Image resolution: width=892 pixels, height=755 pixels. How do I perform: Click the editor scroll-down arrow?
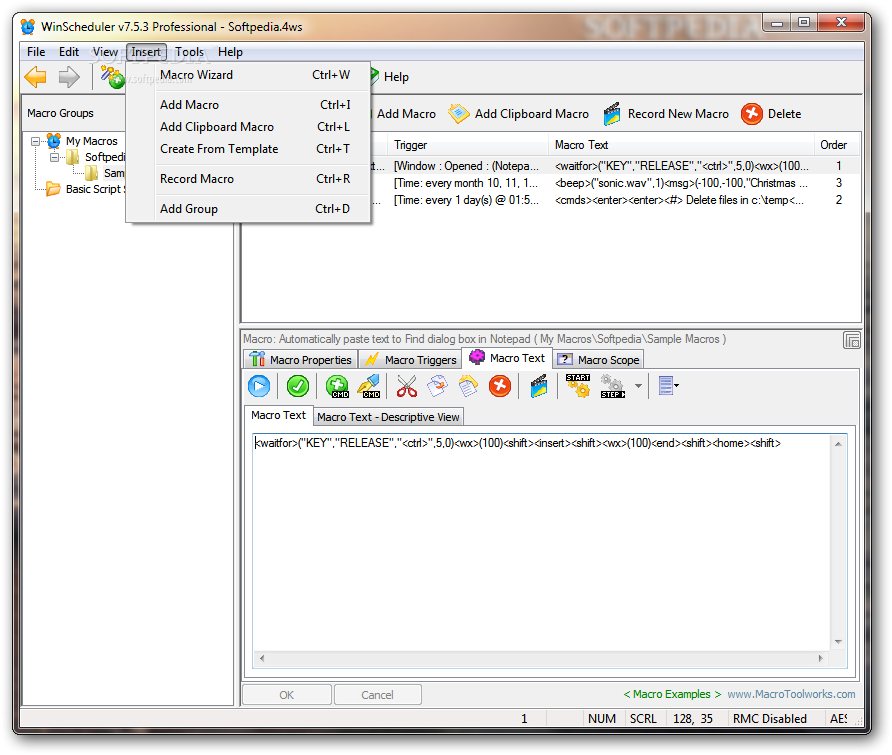pos(839,642)
